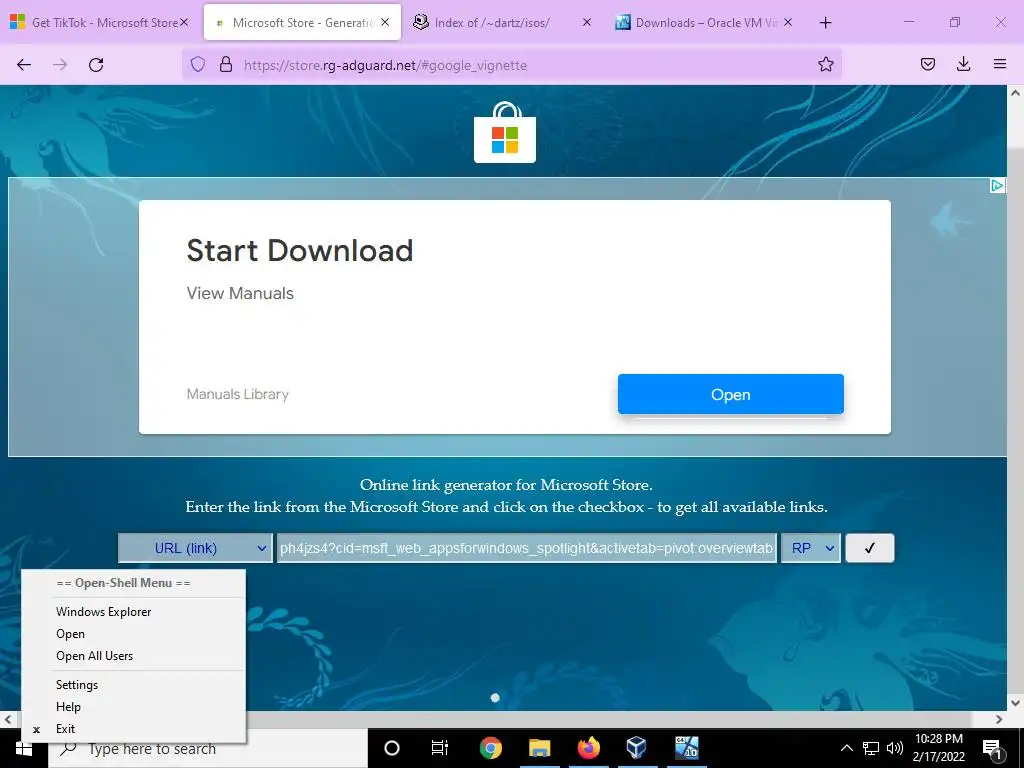Image resolution: width=1024 pixels, height=768 pixels.
Task: Click horizontal scrollbar right arrow
Action: pyautogui.click(x=999, y=720)
